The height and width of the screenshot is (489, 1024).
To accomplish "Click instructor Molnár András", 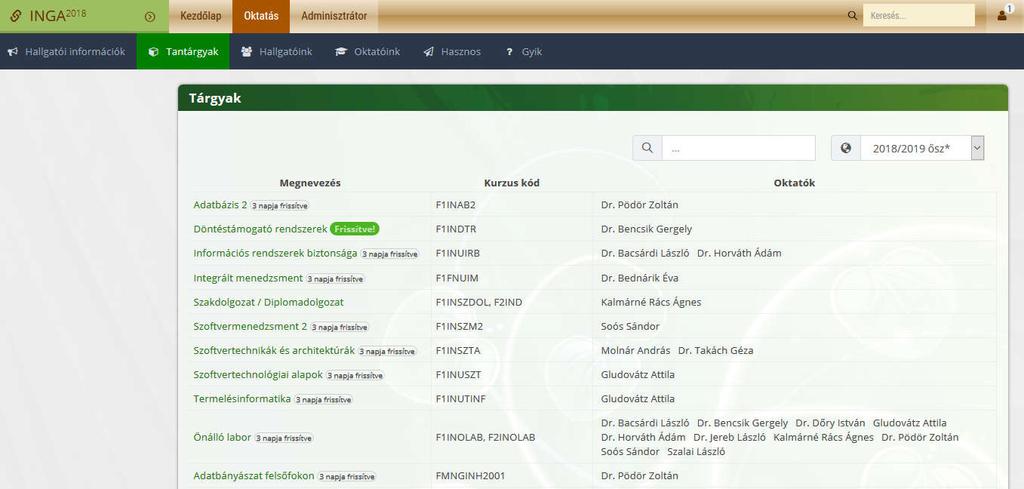I will click(x=635, y=350).
